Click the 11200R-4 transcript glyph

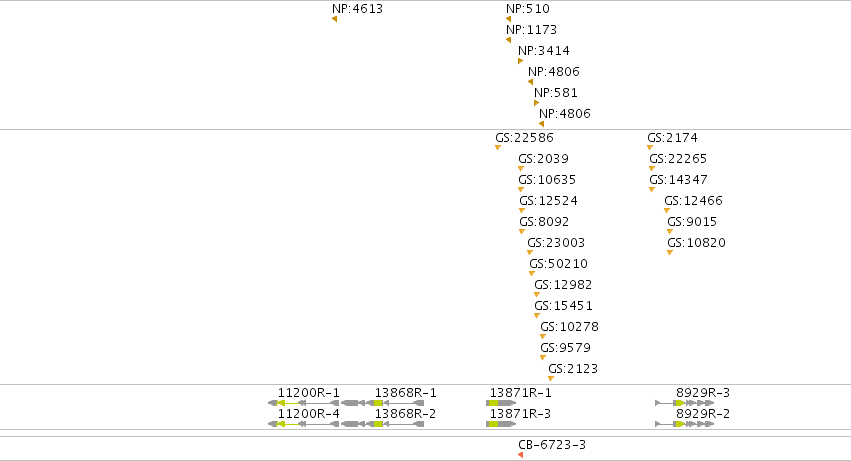[x=304, y=424]
